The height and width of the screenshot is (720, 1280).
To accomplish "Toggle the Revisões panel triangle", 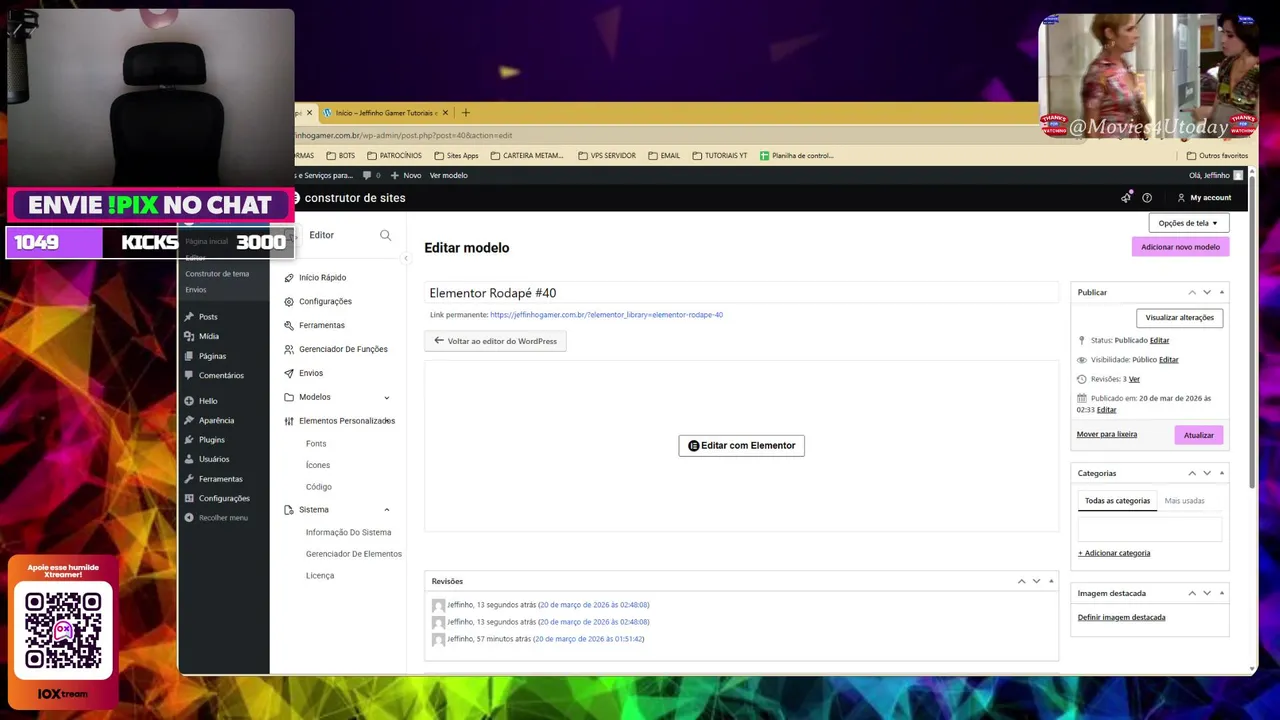I will pos(1051,581).
